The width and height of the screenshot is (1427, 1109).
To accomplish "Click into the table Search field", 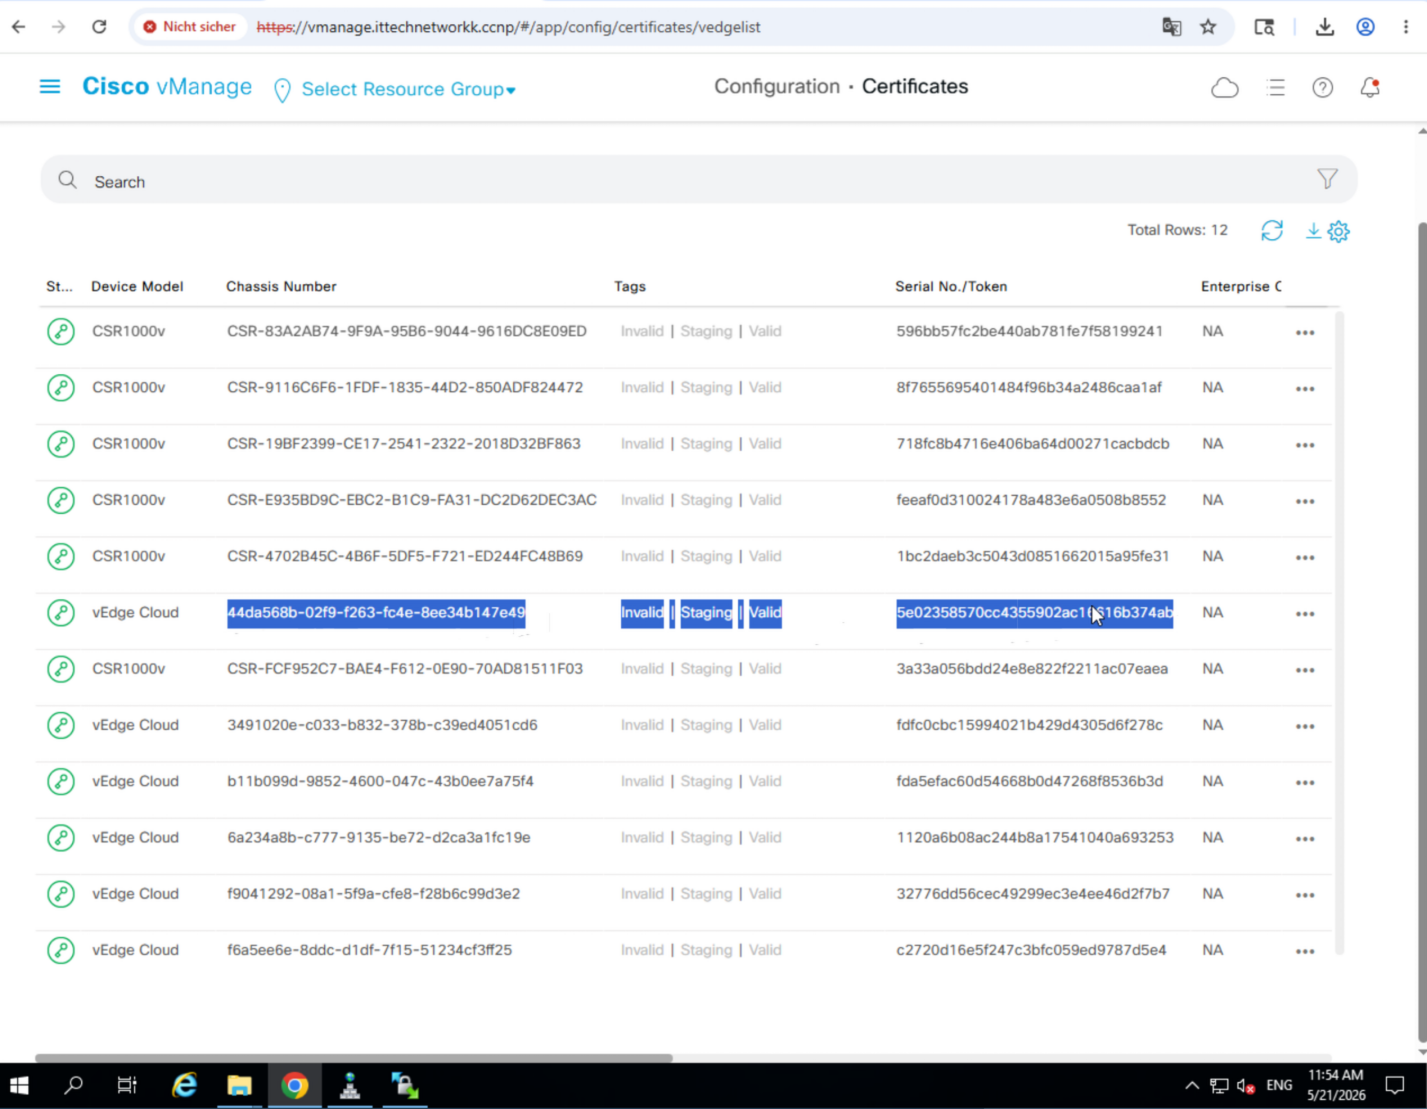I will tap(699, 180).
